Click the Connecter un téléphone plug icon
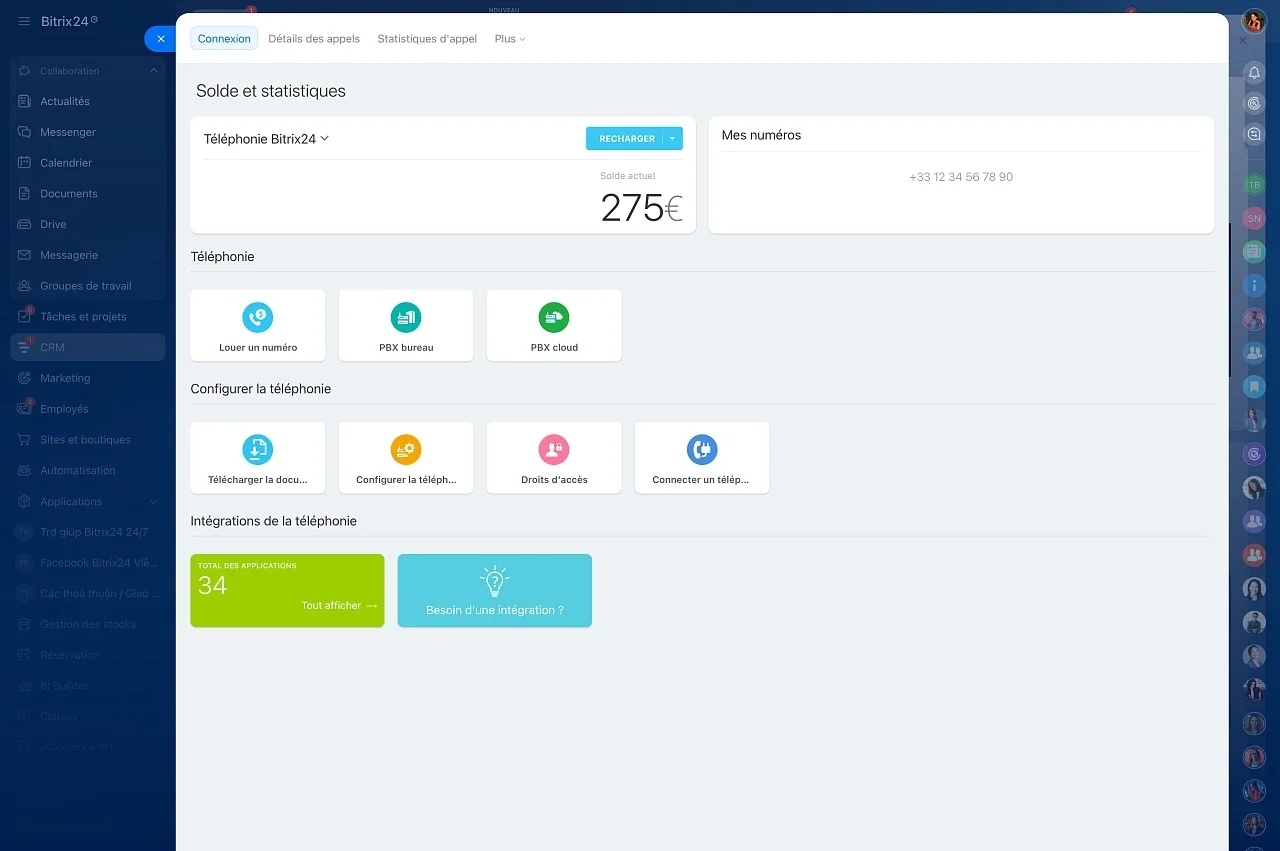The width and height of the screenshot is (1280, 851). pyautogui.click(x=702, y=449)
